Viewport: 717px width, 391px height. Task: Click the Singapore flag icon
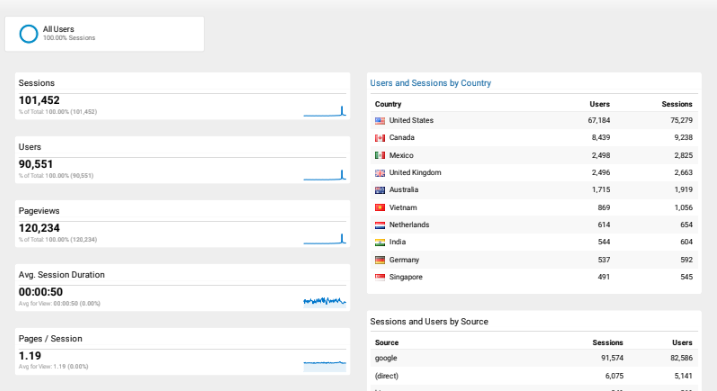(x=380, y=277)
